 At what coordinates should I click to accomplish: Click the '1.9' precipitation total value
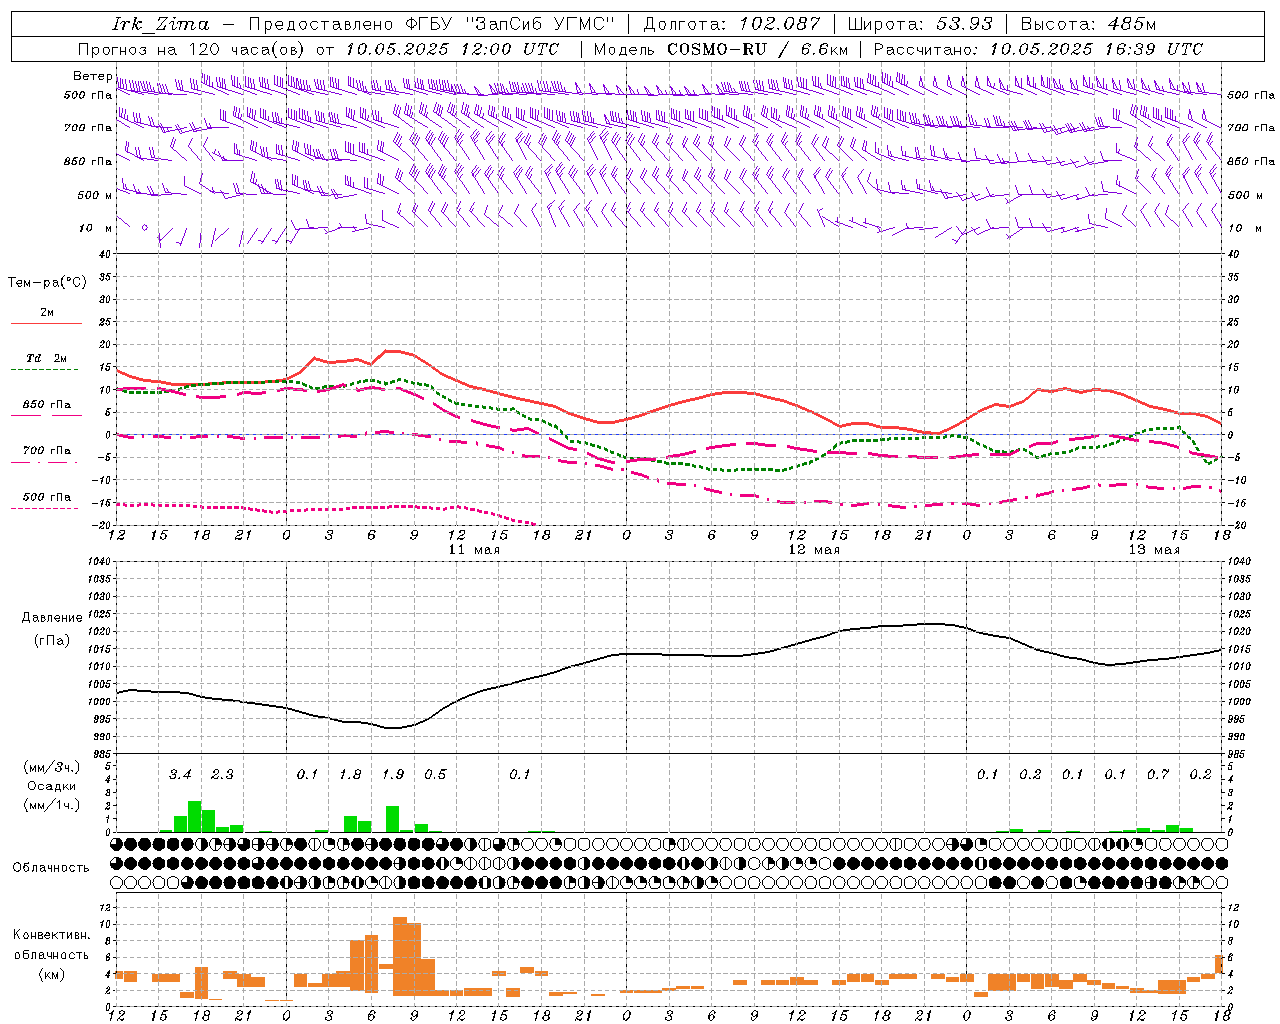[x=393, y=775]
